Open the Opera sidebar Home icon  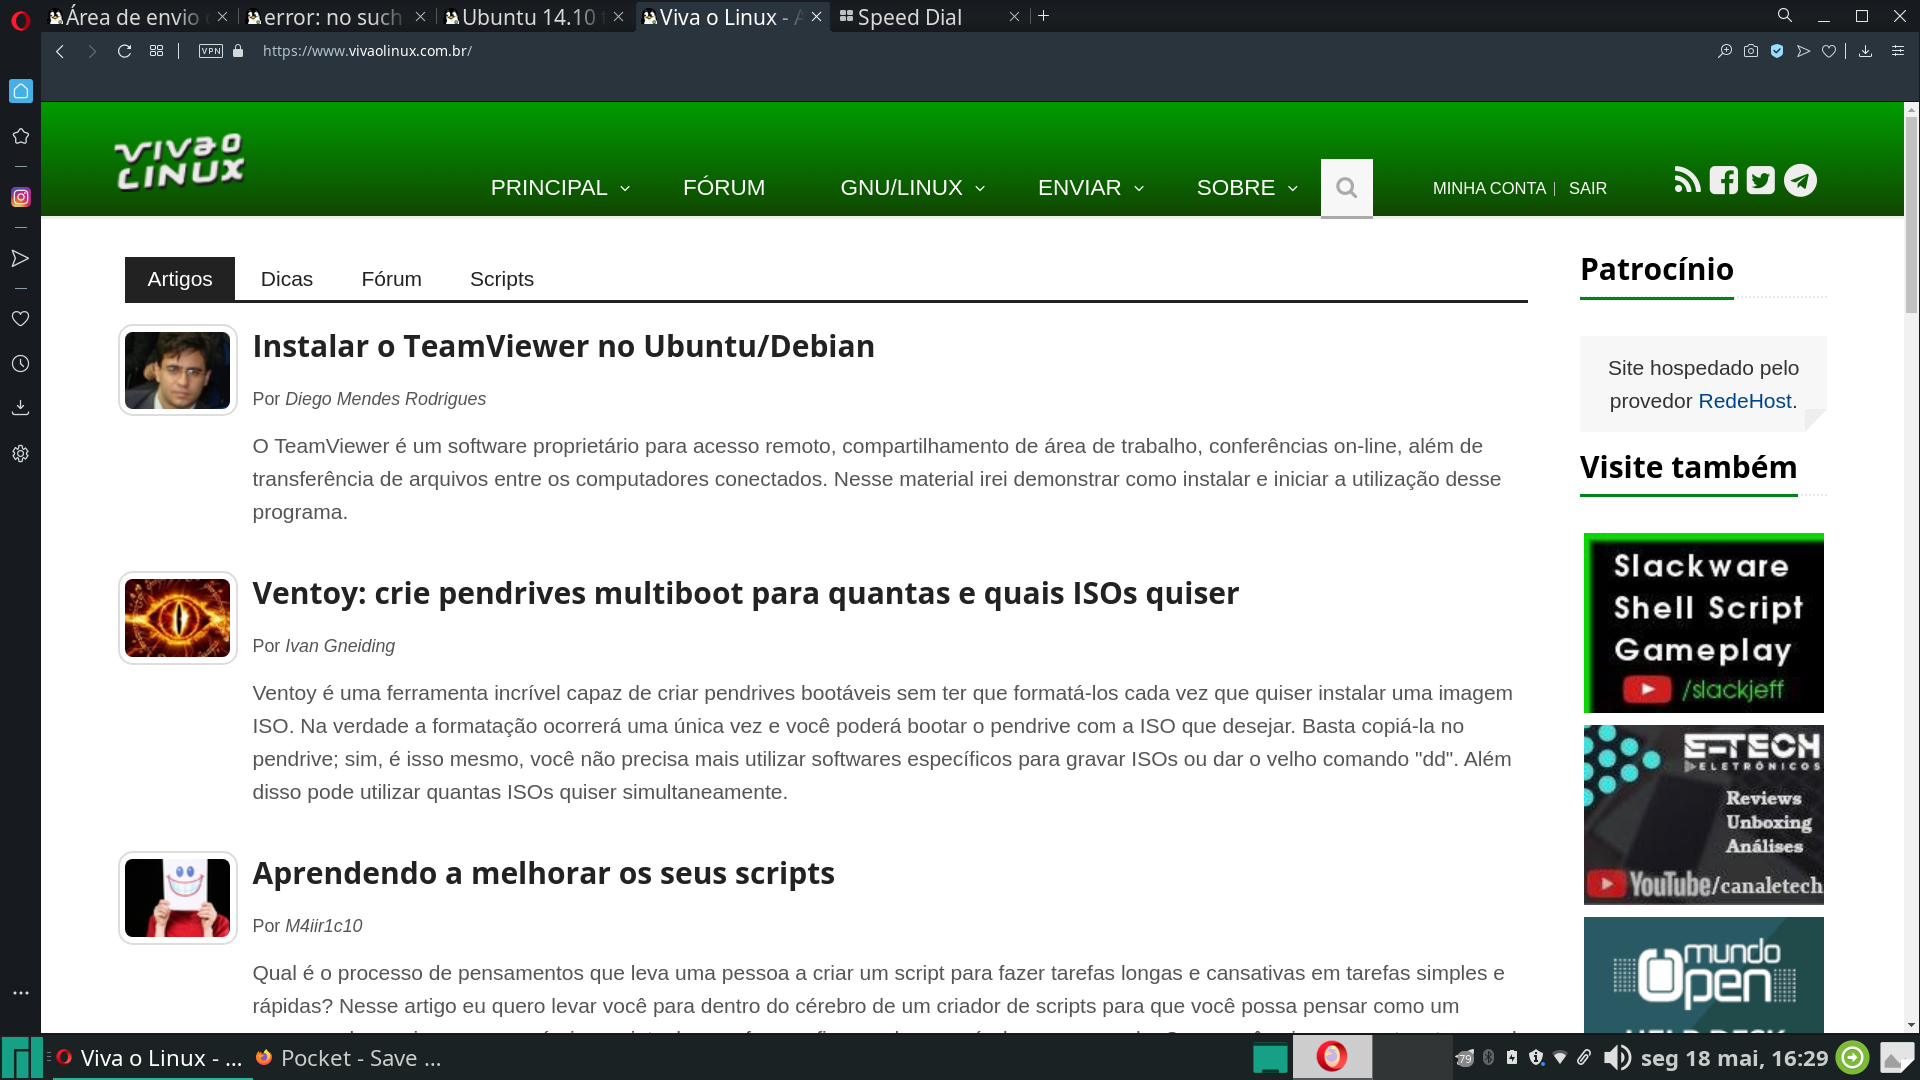(x=20, y=91)
